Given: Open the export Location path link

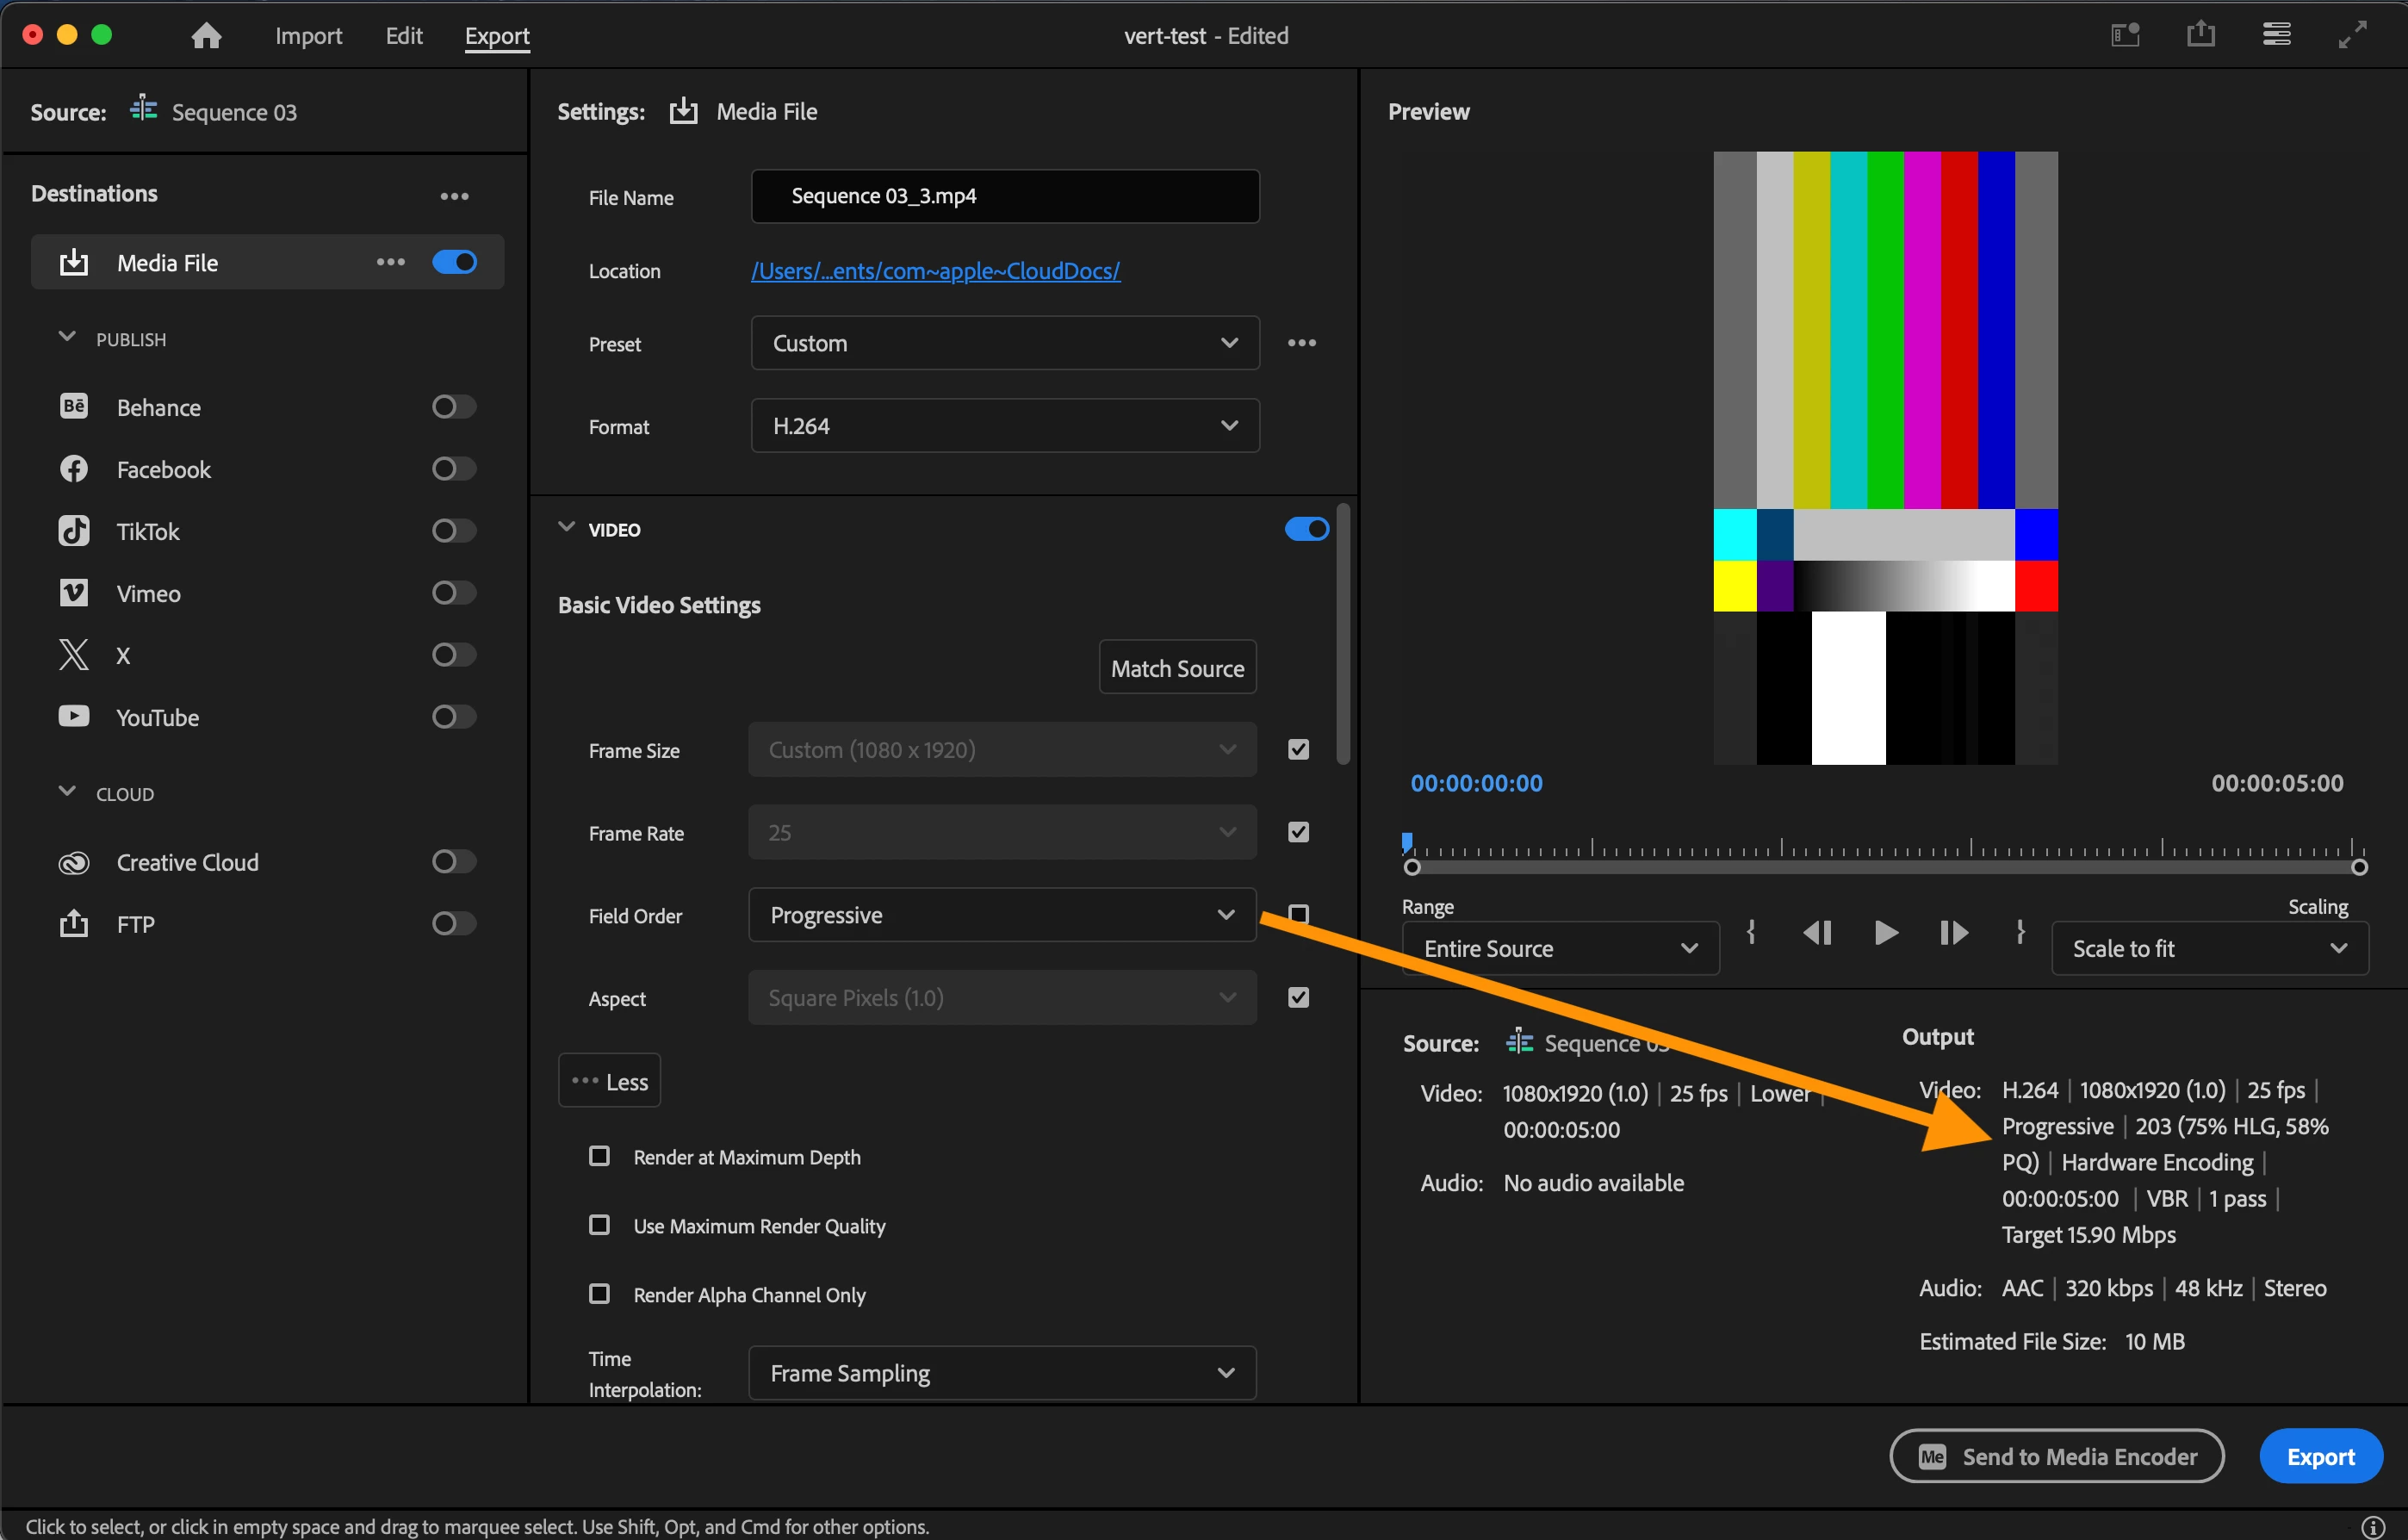Looking at the screenshot, I should [935, 271].
